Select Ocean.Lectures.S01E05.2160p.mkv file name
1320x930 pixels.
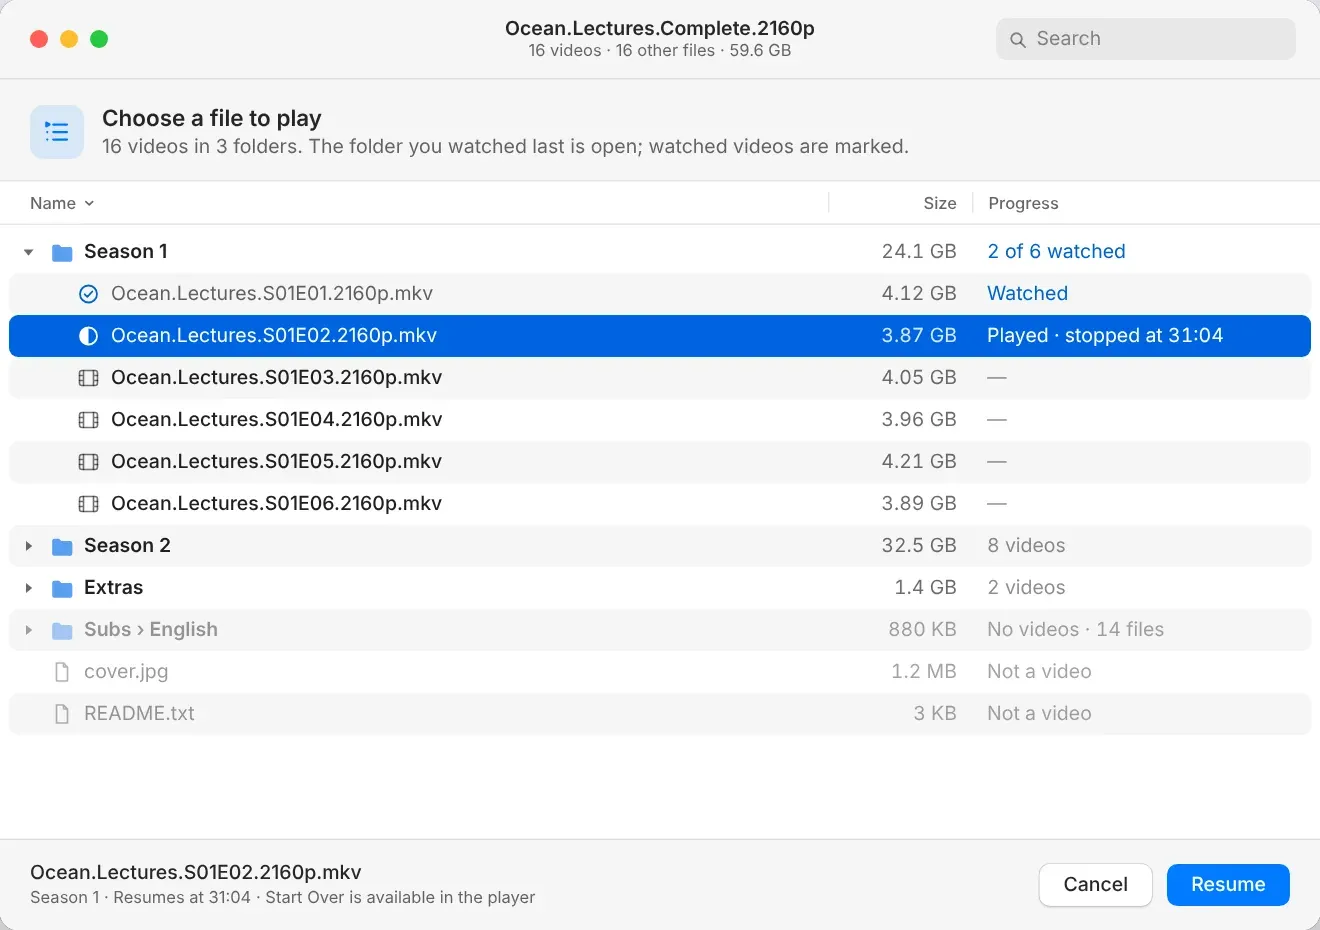pyautogui.click(x=277, y=462)
